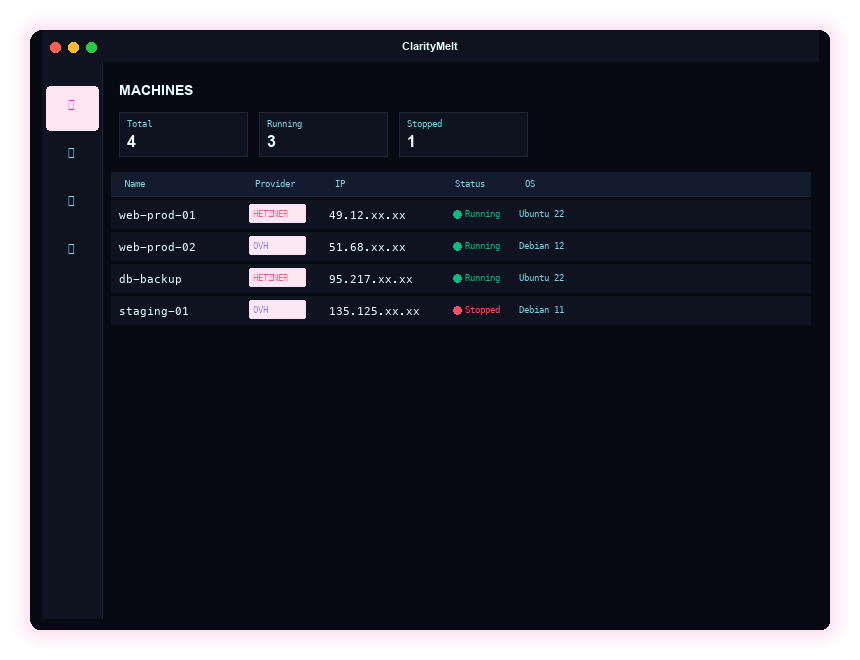The height and width of the screenshot is (660, 860).
Task: Click the green status dot for db-backup
Action: pyautogui.click(x=457, y=278)
